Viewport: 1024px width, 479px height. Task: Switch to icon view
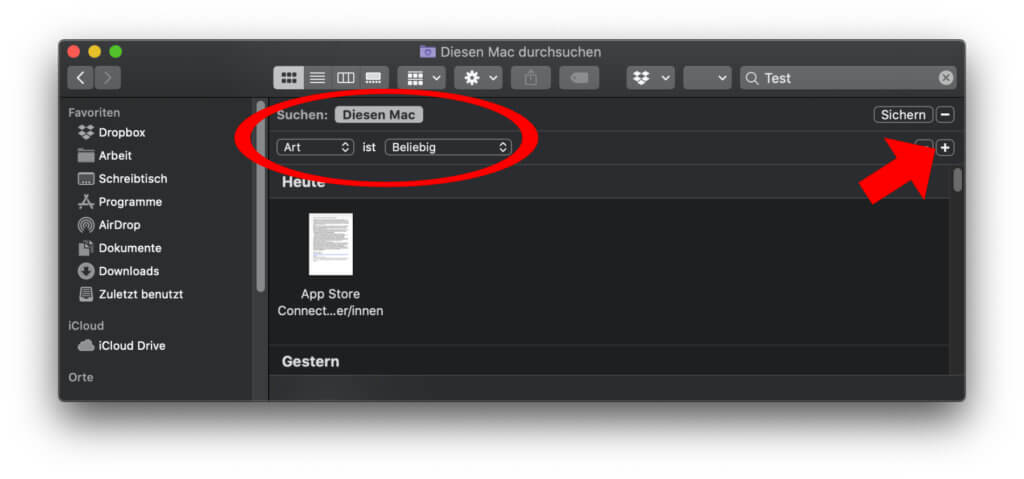click(288, 78)
